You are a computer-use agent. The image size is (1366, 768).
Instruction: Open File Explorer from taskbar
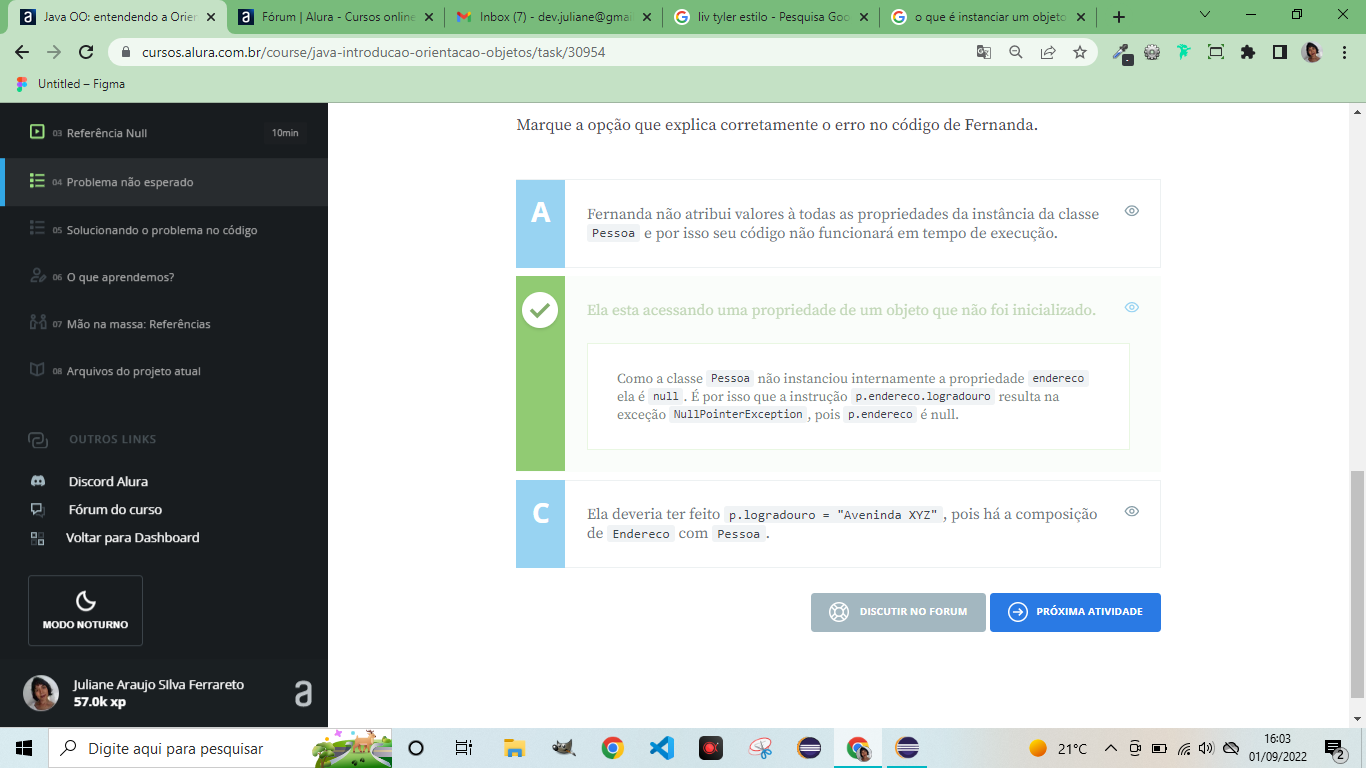coord(514,748)
